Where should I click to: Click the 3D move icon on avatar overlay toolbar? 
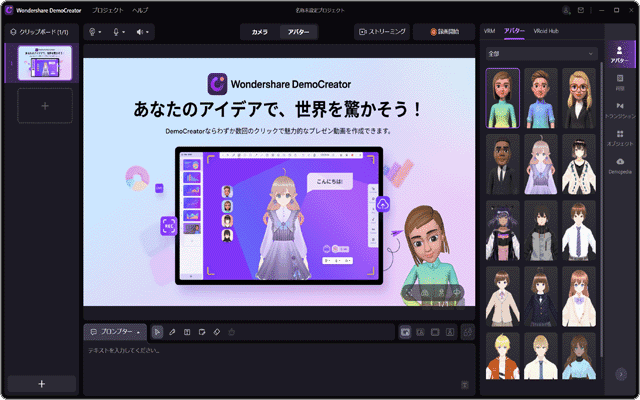click(457, 292)
